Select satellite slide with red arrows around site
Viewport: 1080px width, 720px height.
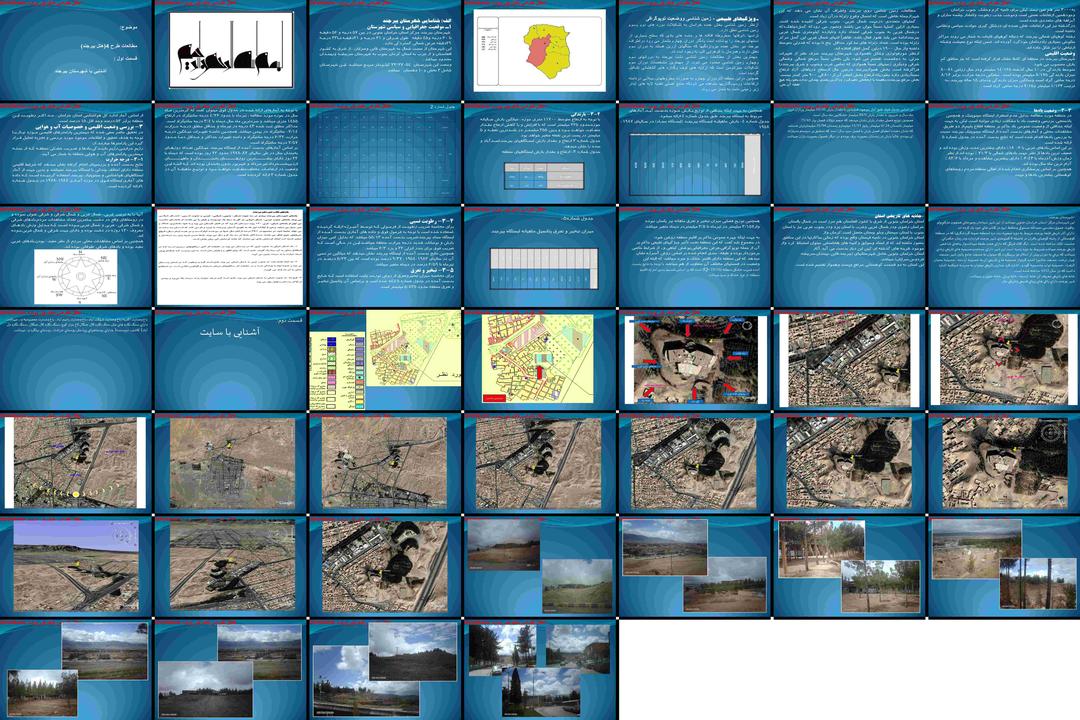point(695,360)
